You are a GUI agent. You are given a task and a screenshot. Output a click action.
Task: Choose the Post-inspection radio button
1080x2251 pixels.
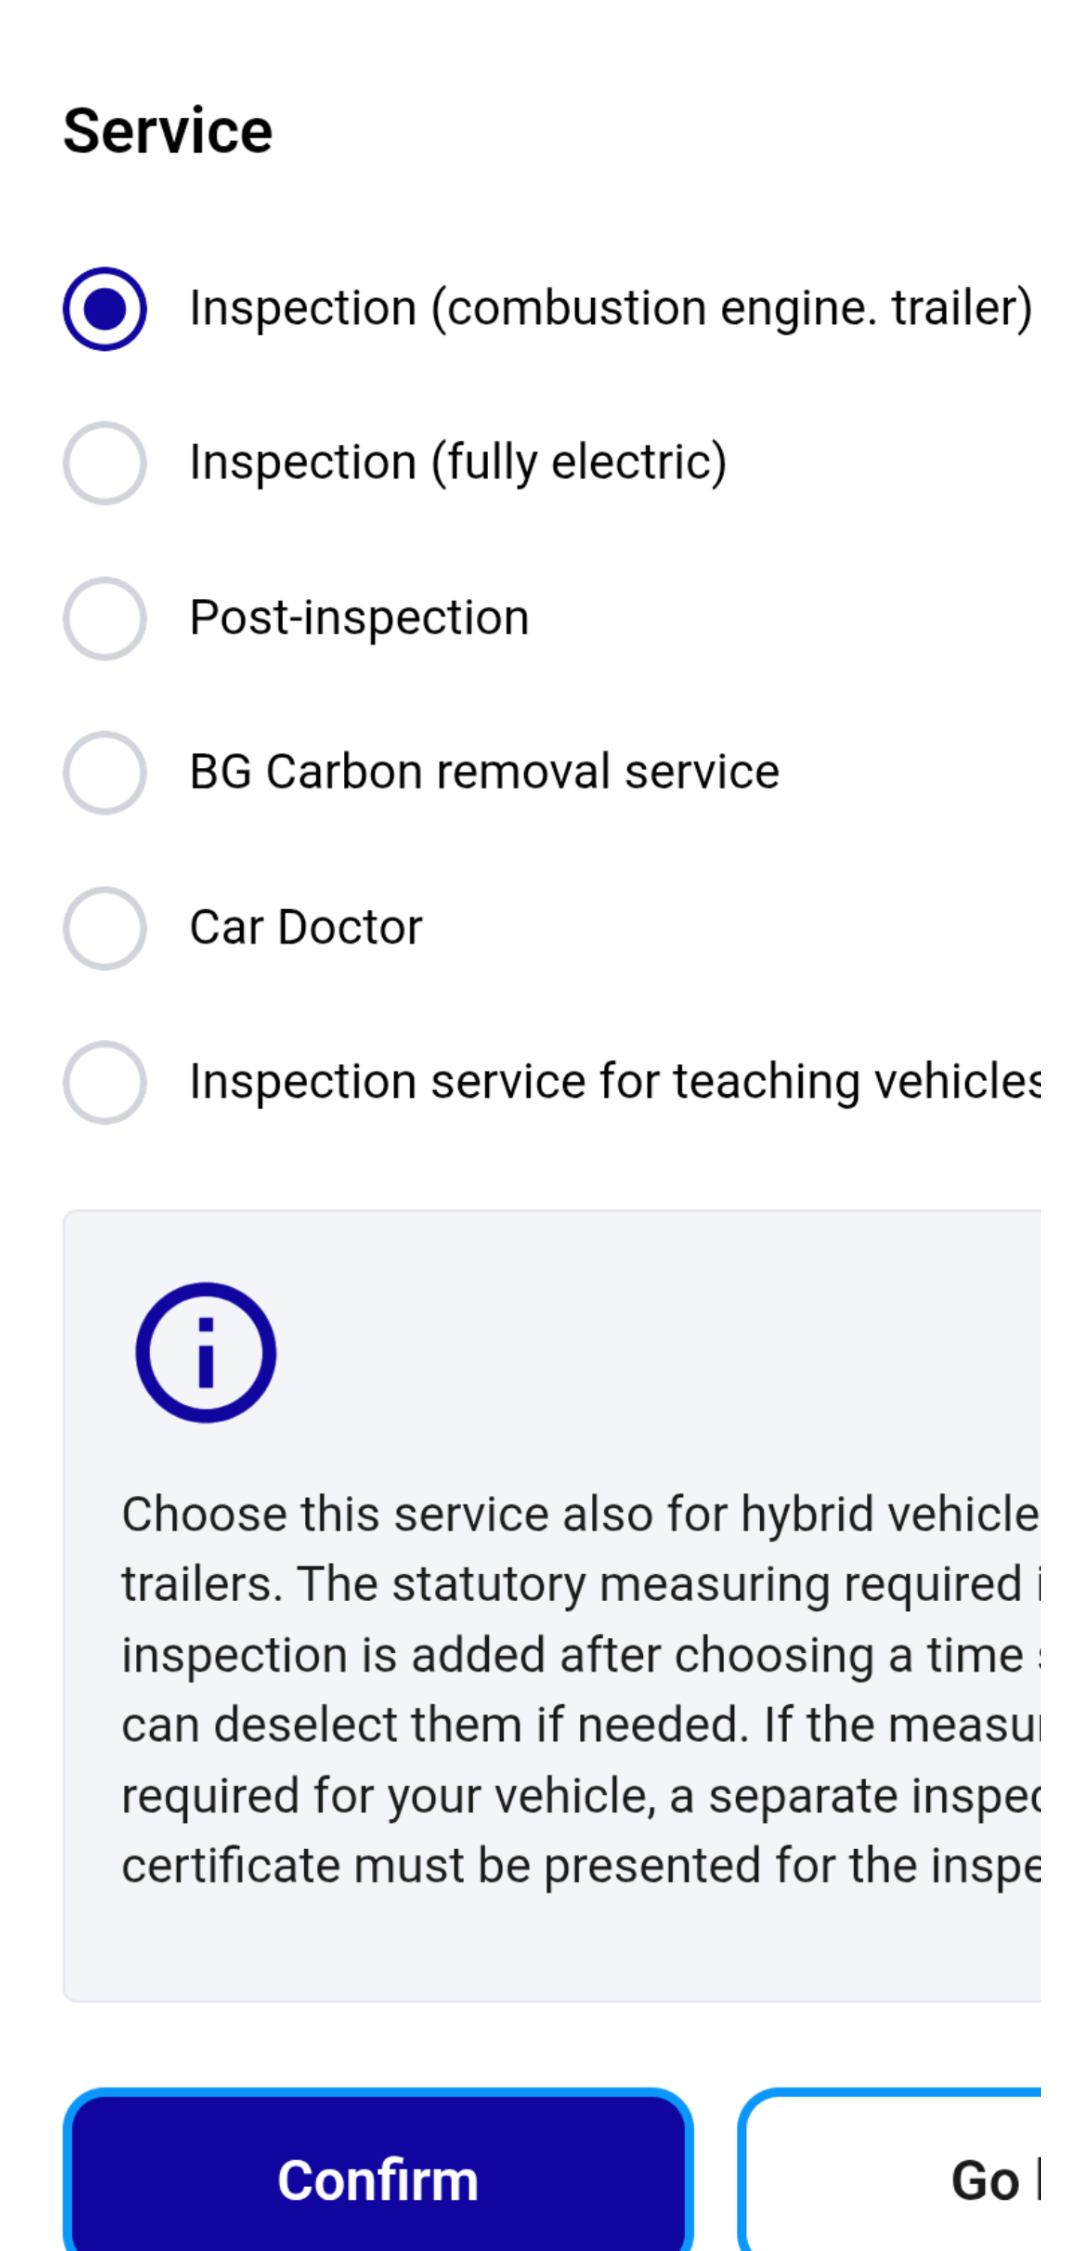click(x=105, y=618)
